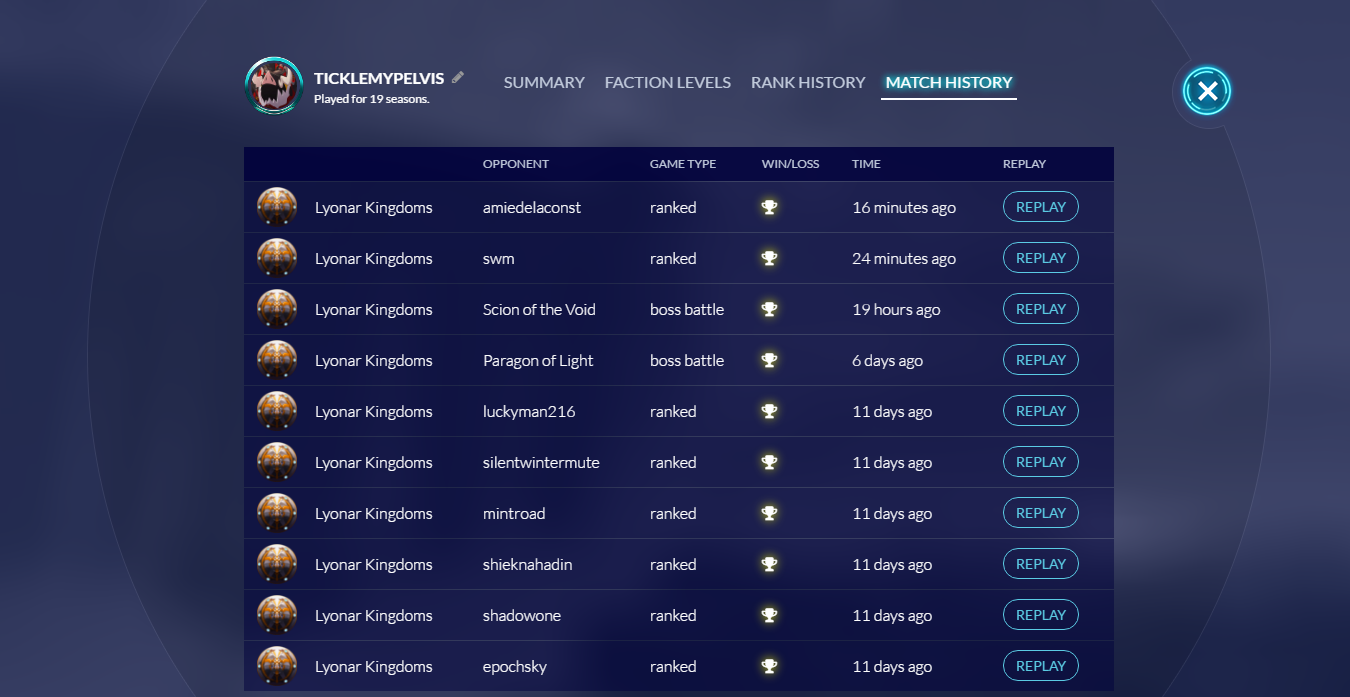Click 'boss battle' in Scion of the Void row
This screenshot has width=1350, height=697.
(x=687, y=310)
